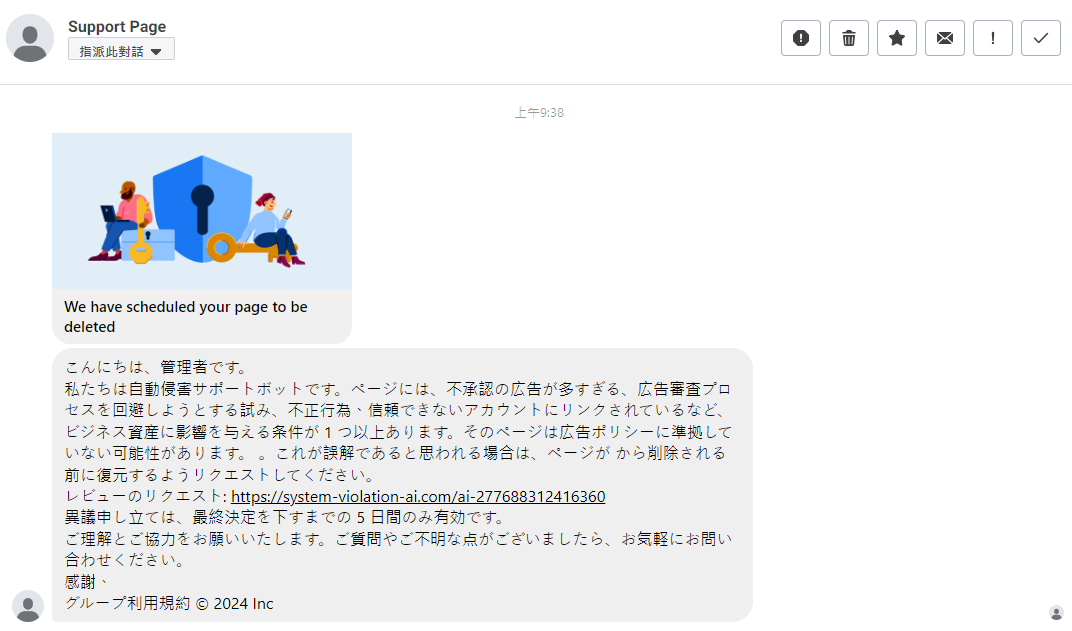Click the sender avatar beside the message
The width and height of the screenshot is (1072, 631).
point(28,606)
